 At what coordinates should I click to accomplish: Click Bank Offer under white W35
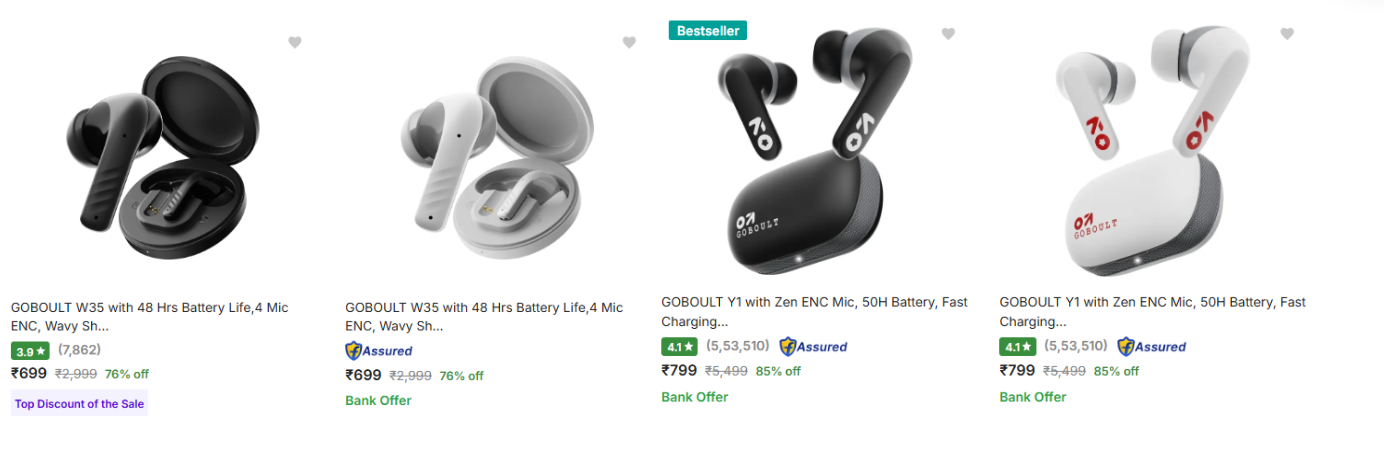[x=378, y=401]
